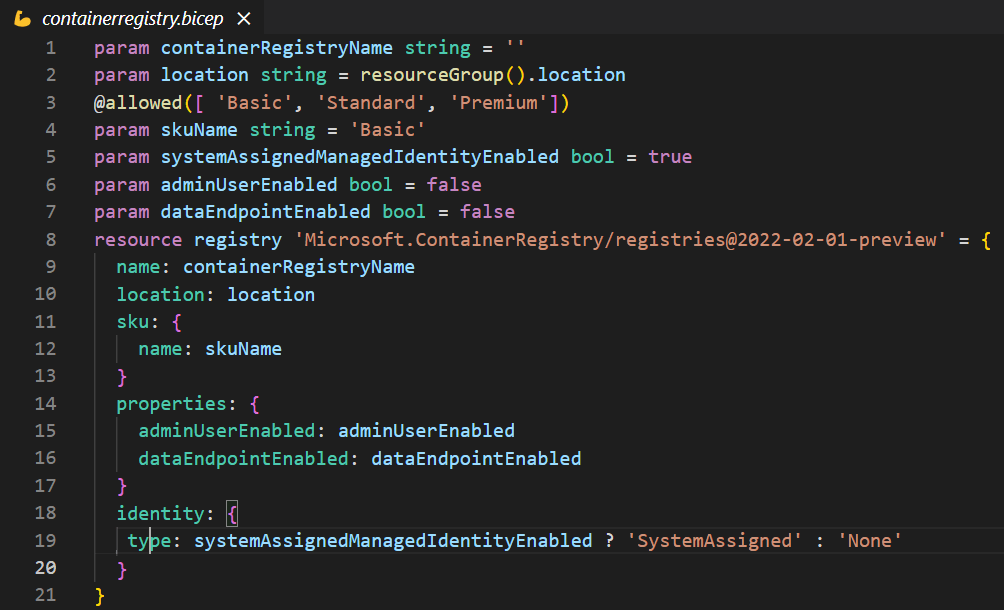Close the containerregistry.bicep tab

tap(244, 19)
